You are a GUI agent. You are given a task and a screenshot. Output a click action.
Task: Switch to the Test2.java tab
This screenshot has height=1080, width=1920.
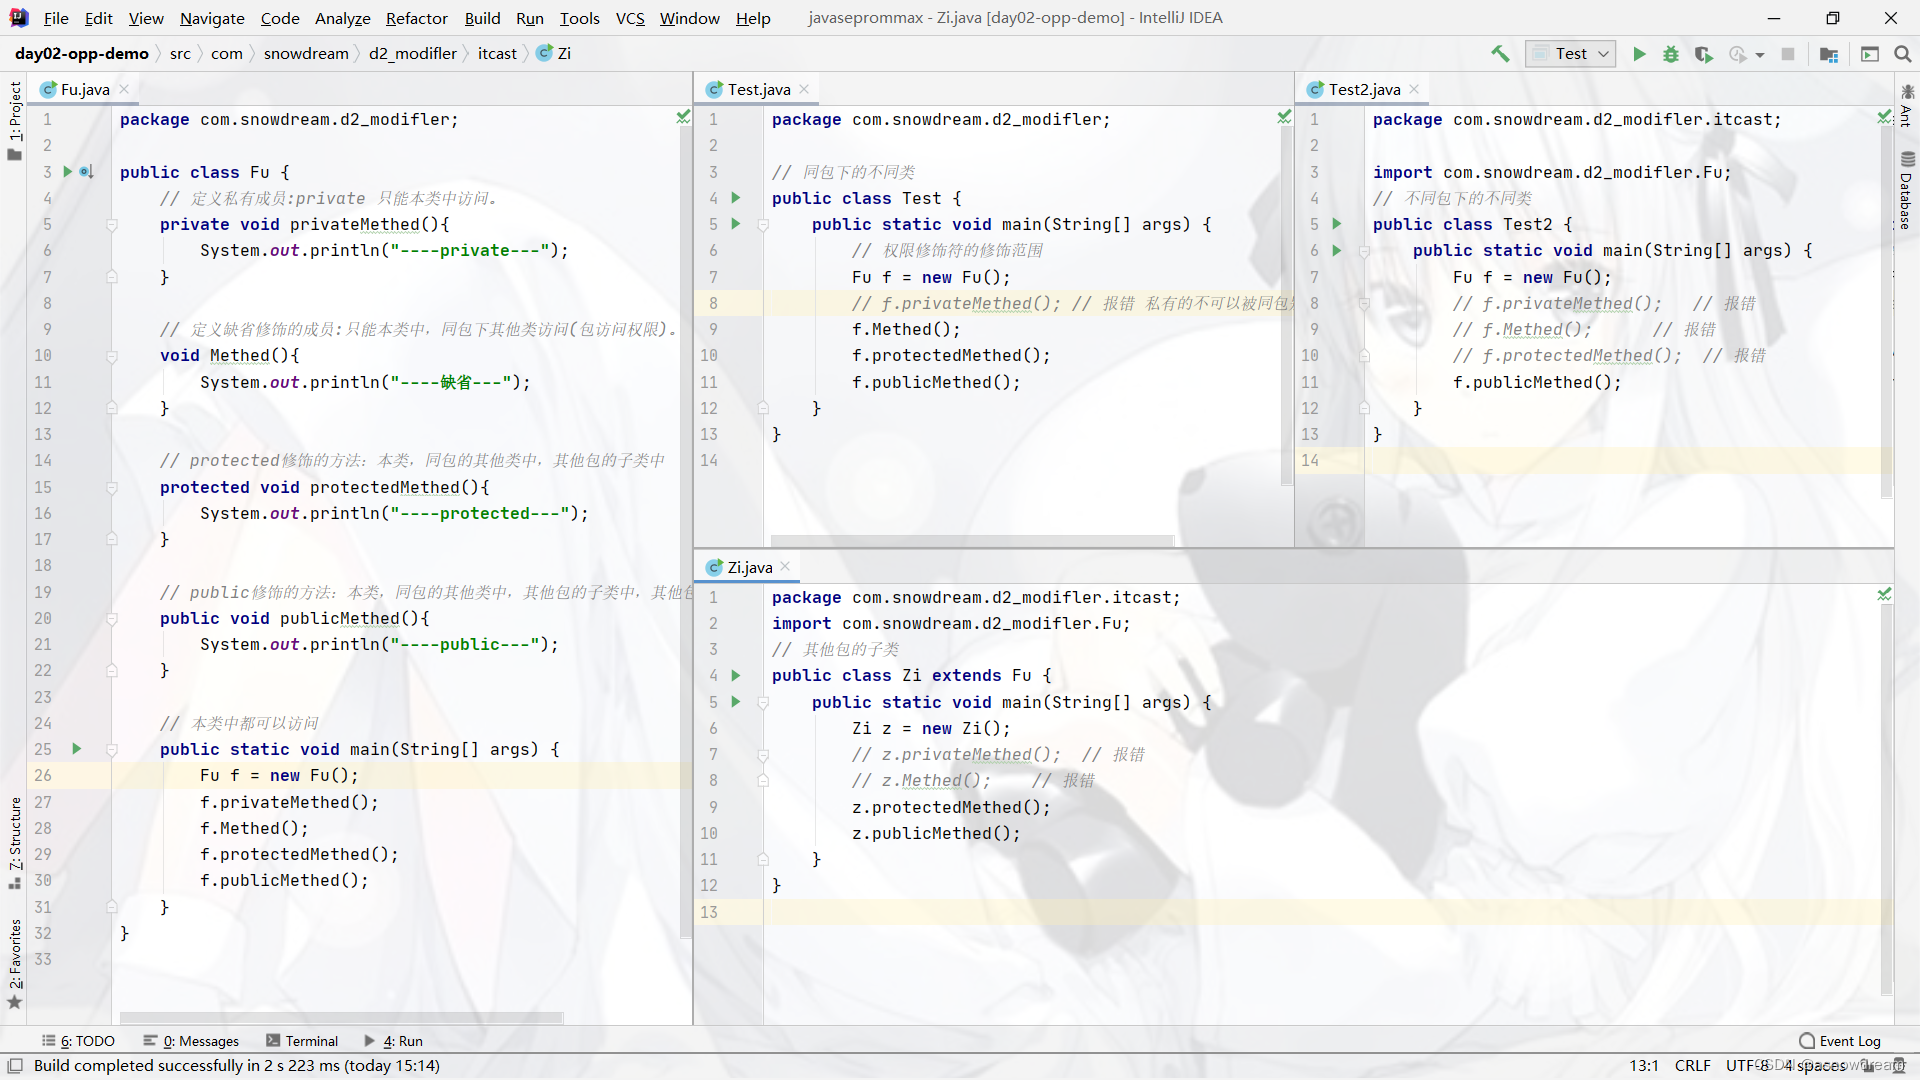coord(1363,89)
